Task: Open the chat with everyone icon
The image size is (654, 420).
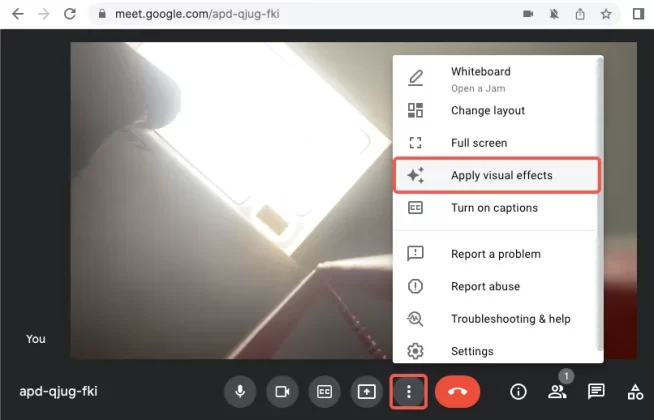Action: pyautogui.click(x=596, y=391)
